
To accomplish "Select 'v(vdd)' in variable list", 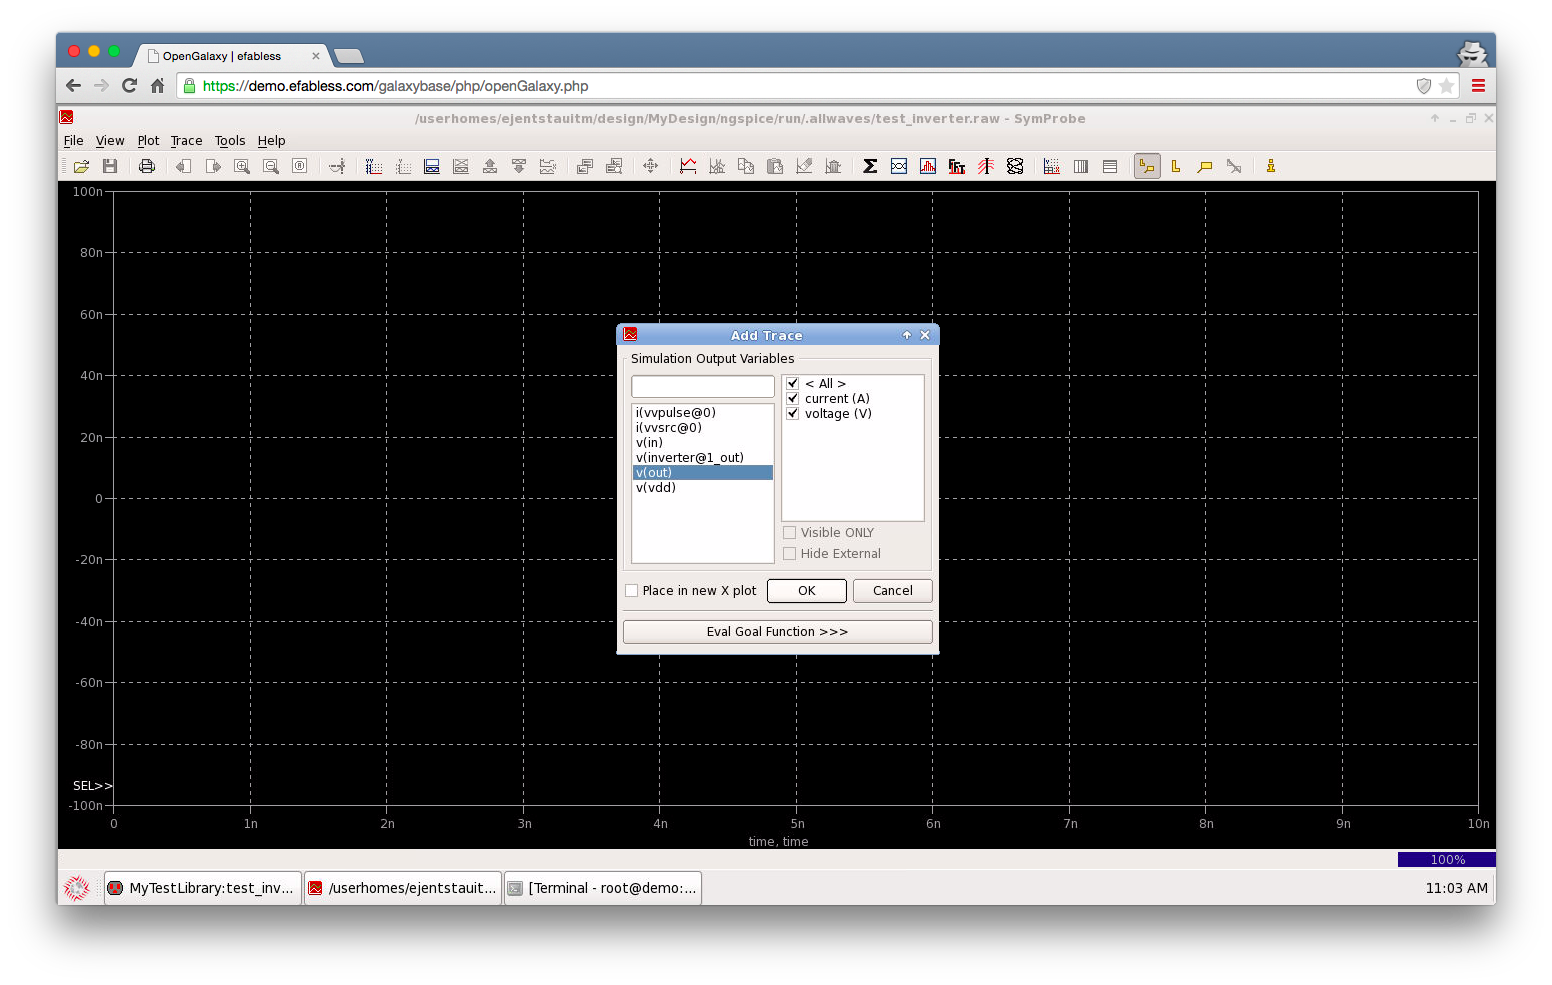I will point(703,487).
